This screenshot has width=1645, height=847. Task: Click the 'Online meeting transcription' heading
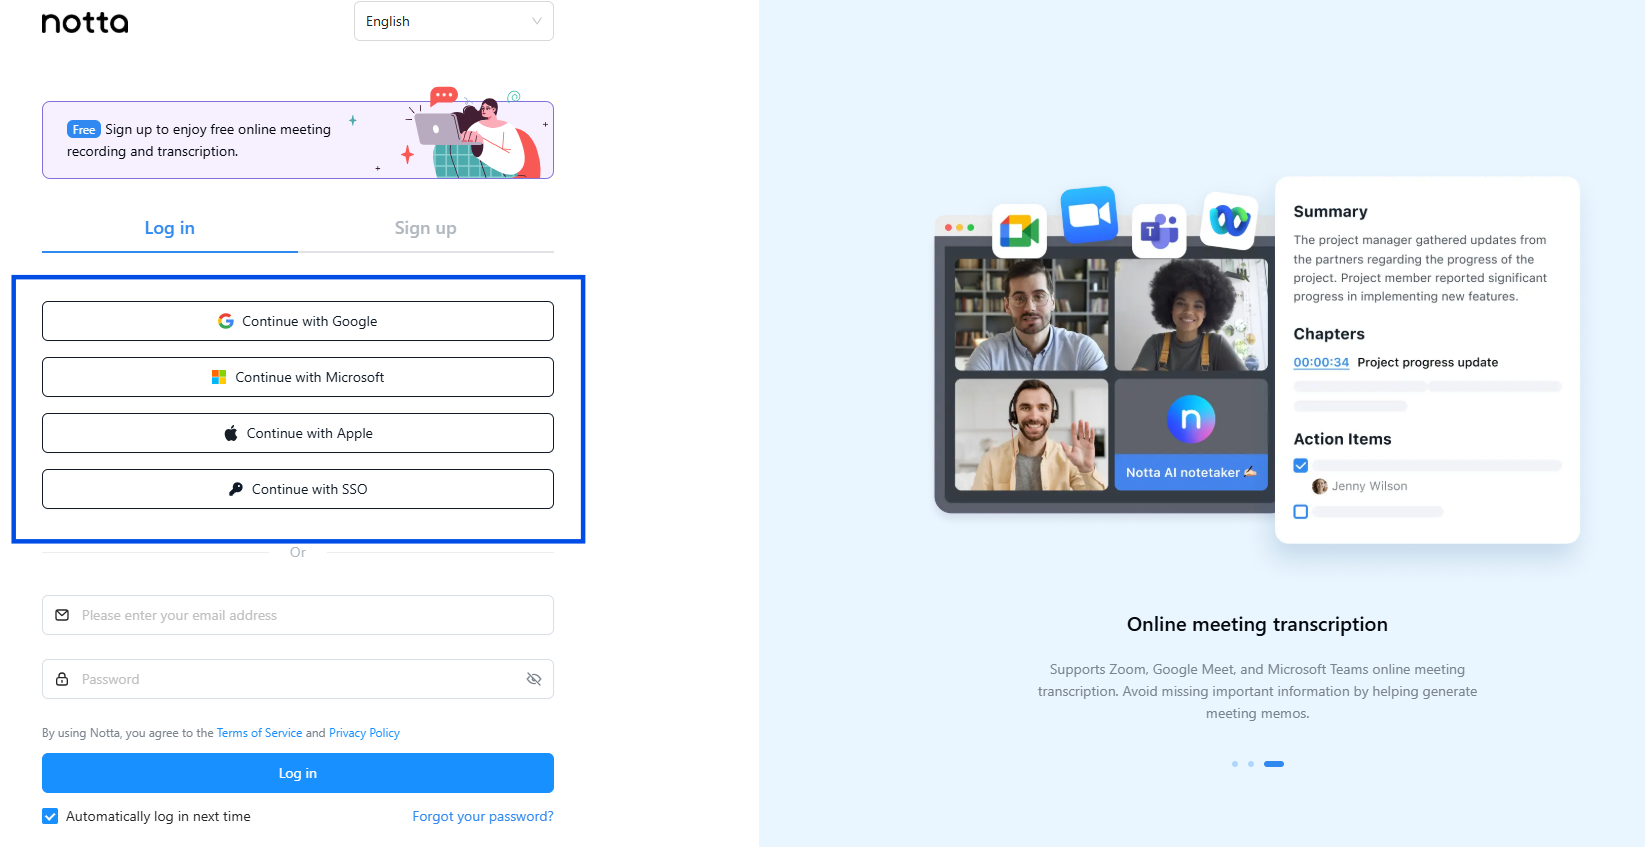[1257, 624]
